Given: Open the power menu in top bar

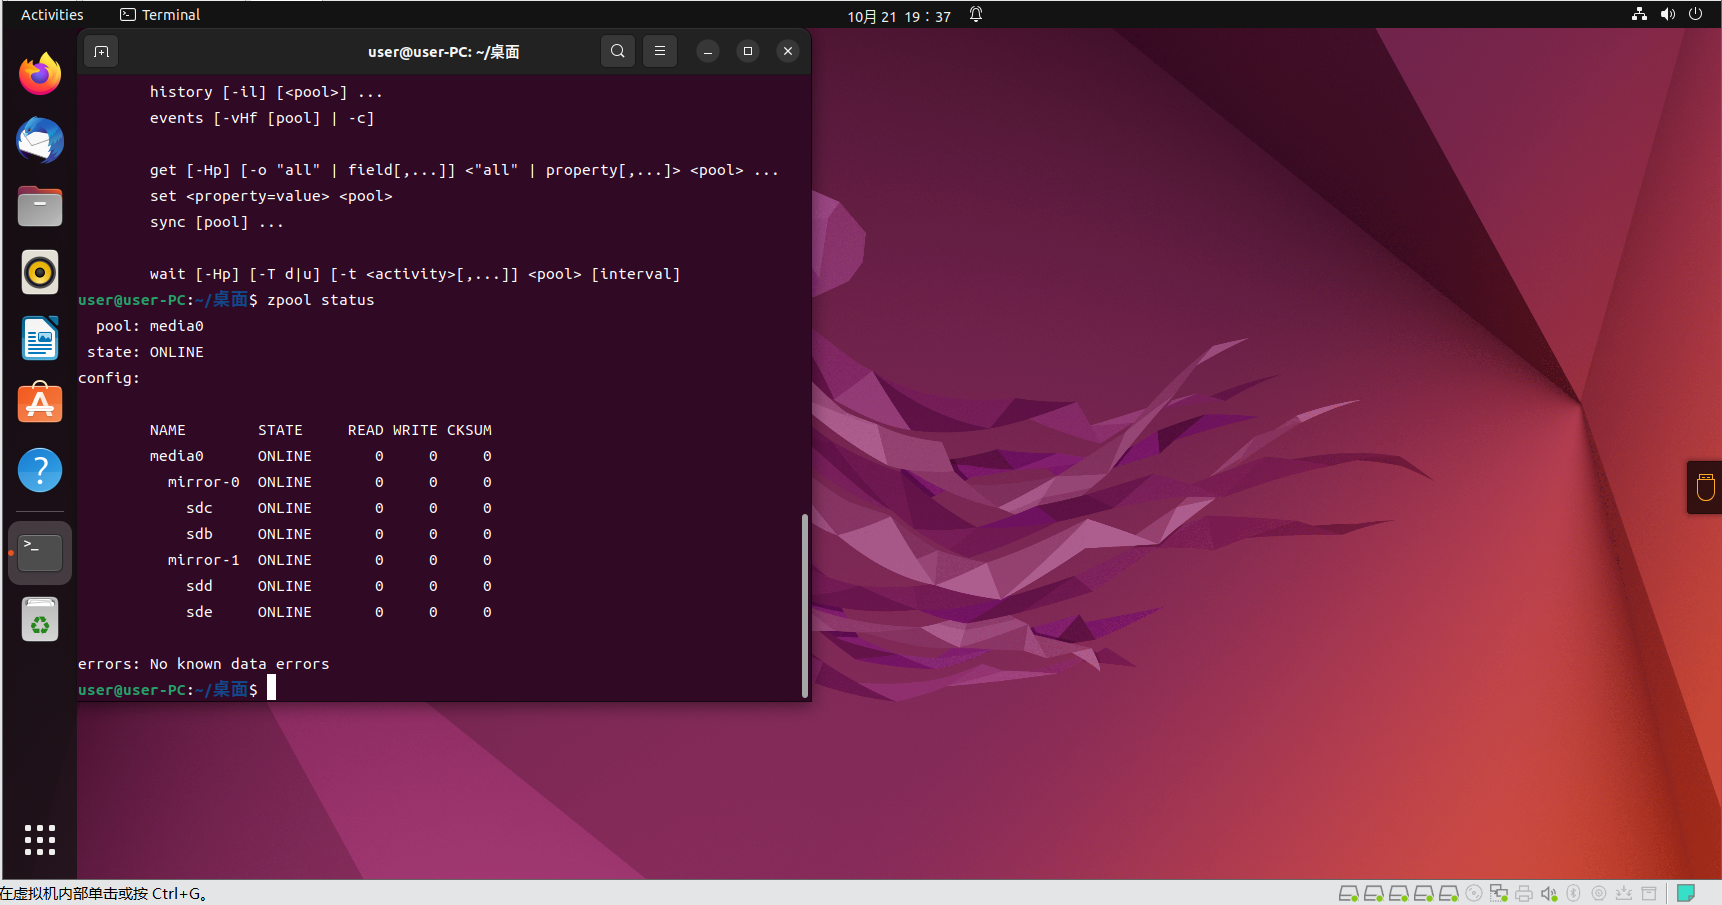Looking at the screenshot, I should click(x=1696, y=14).
